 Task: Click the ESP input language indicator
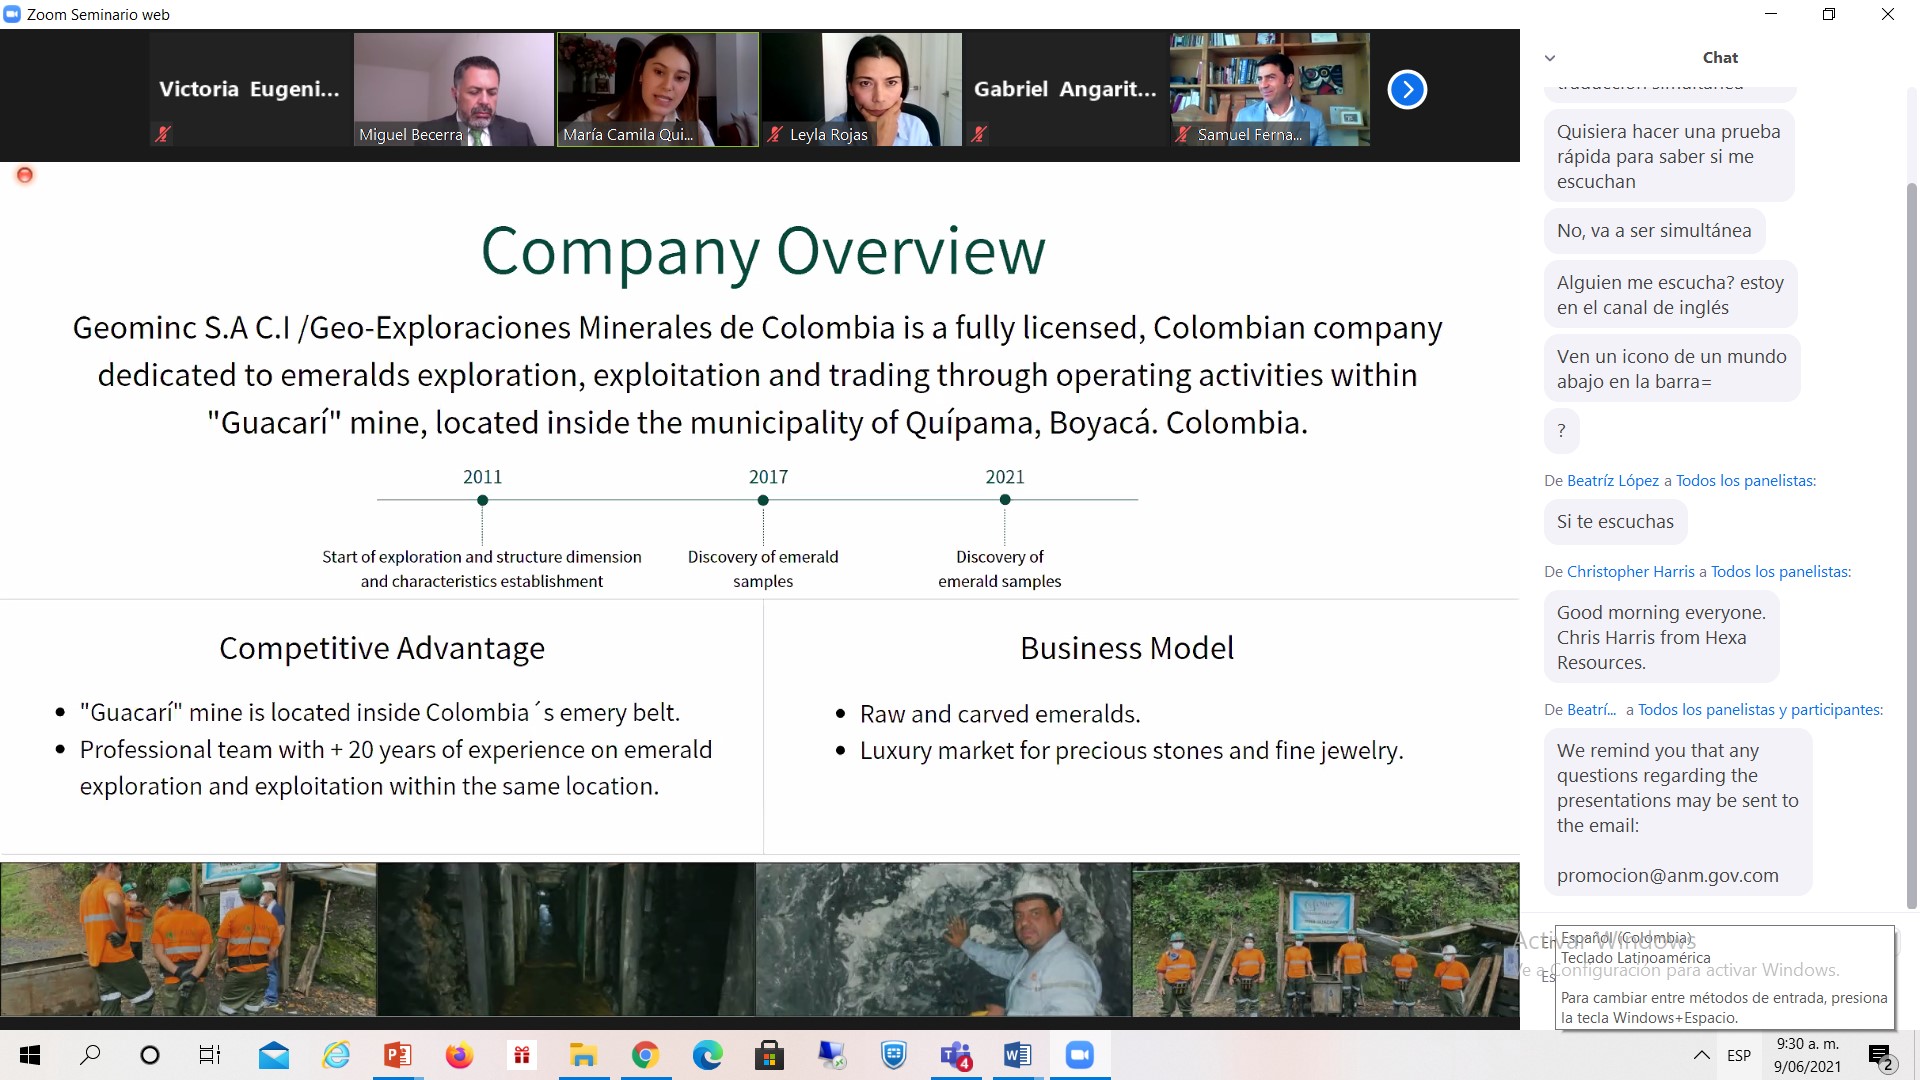click(x=1739, y=1055)
